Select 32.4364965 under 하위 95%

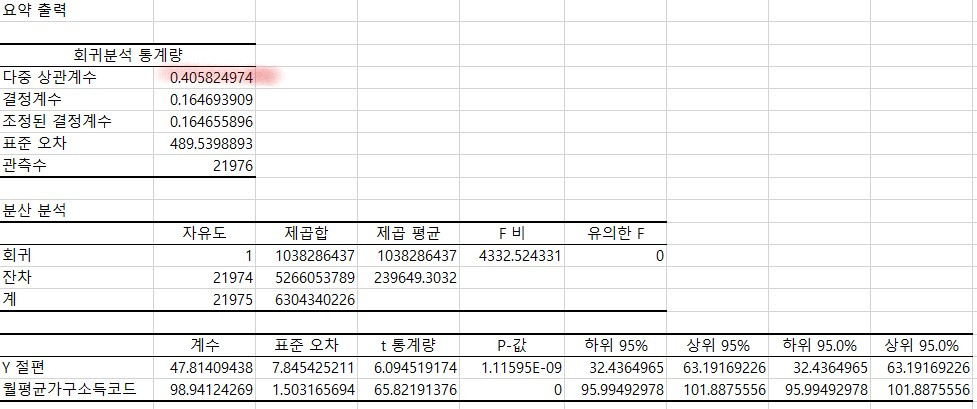click(x=628, y=368)
